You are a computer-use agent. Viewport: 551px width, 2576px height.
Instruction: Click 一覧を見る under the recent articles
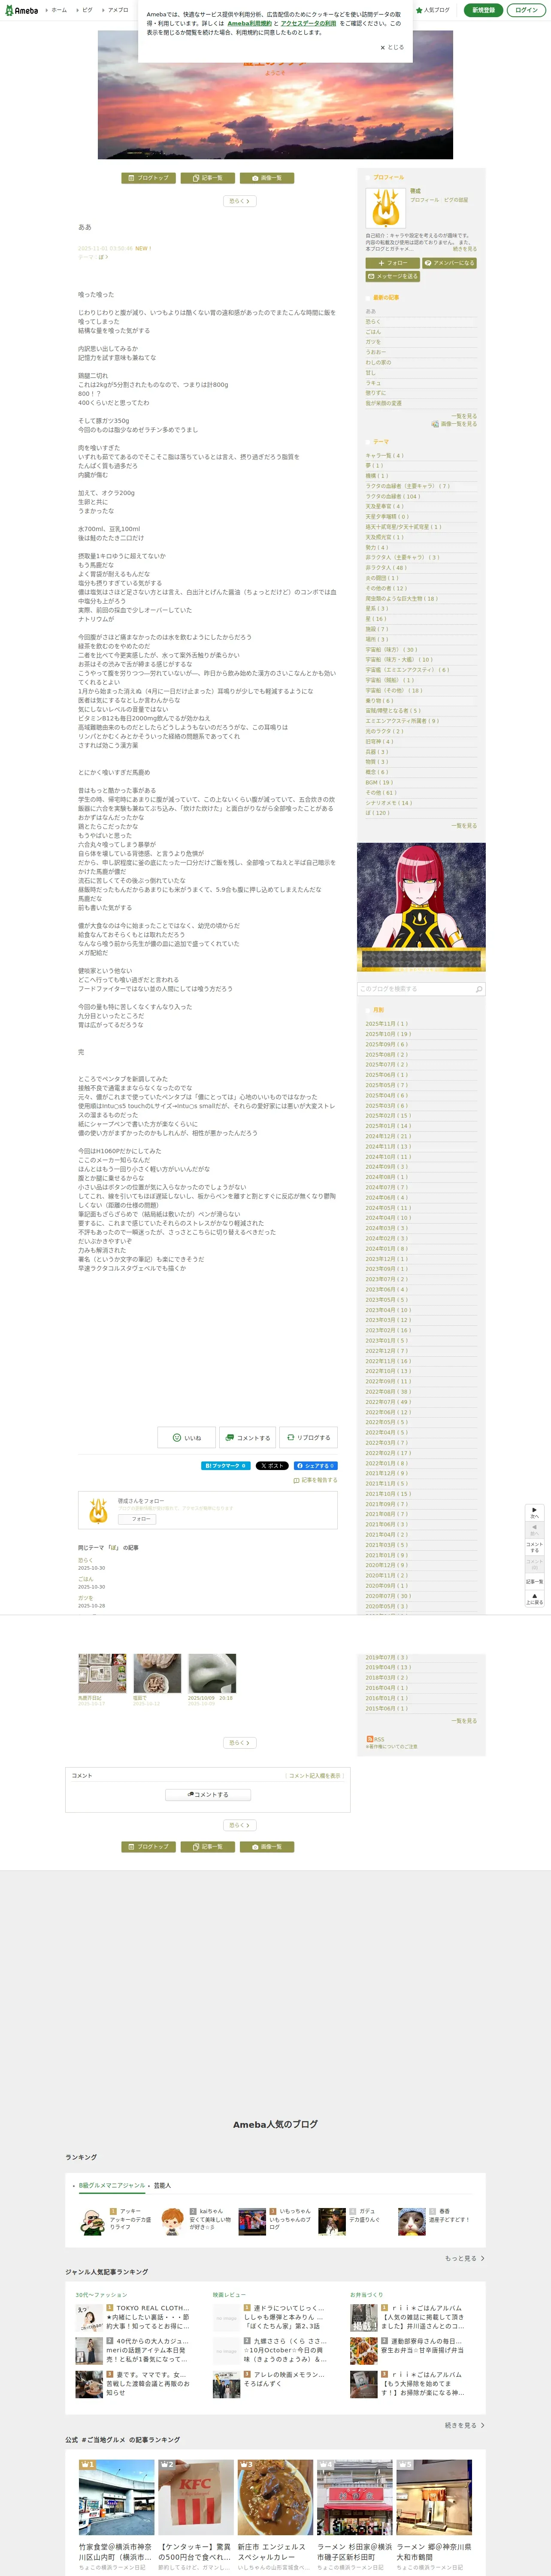click(x=464, y=416)
